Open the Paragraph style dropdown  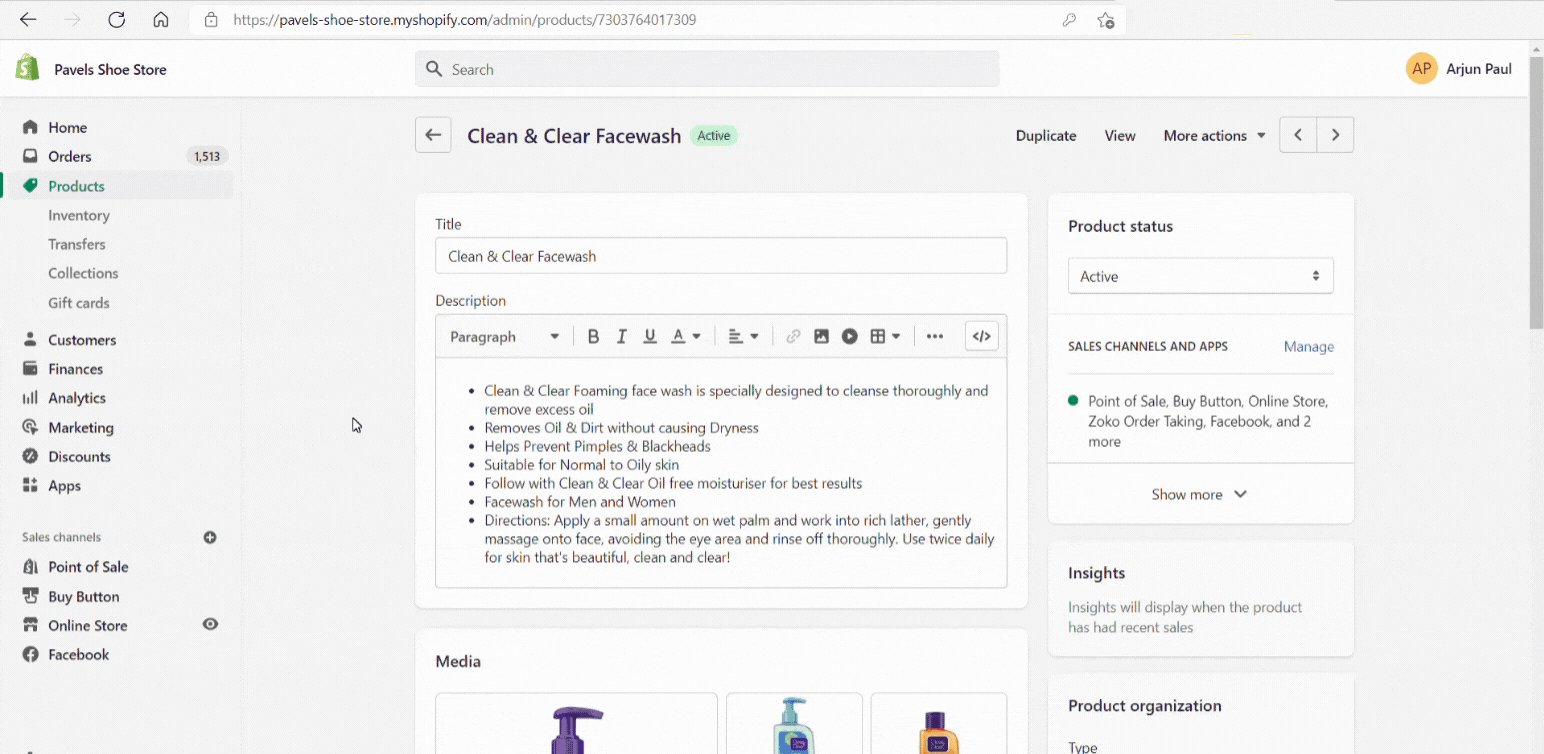tap(504, 337)
